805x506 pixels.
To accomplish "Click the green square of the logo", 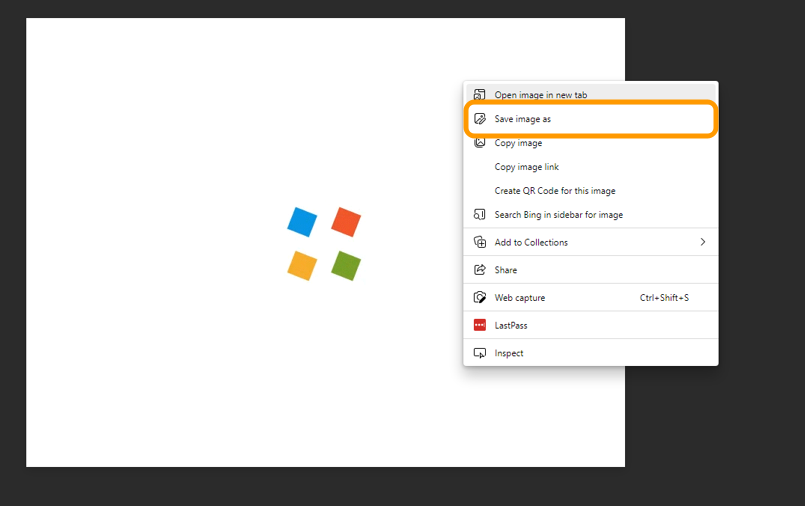I will (x=346, y=265).
